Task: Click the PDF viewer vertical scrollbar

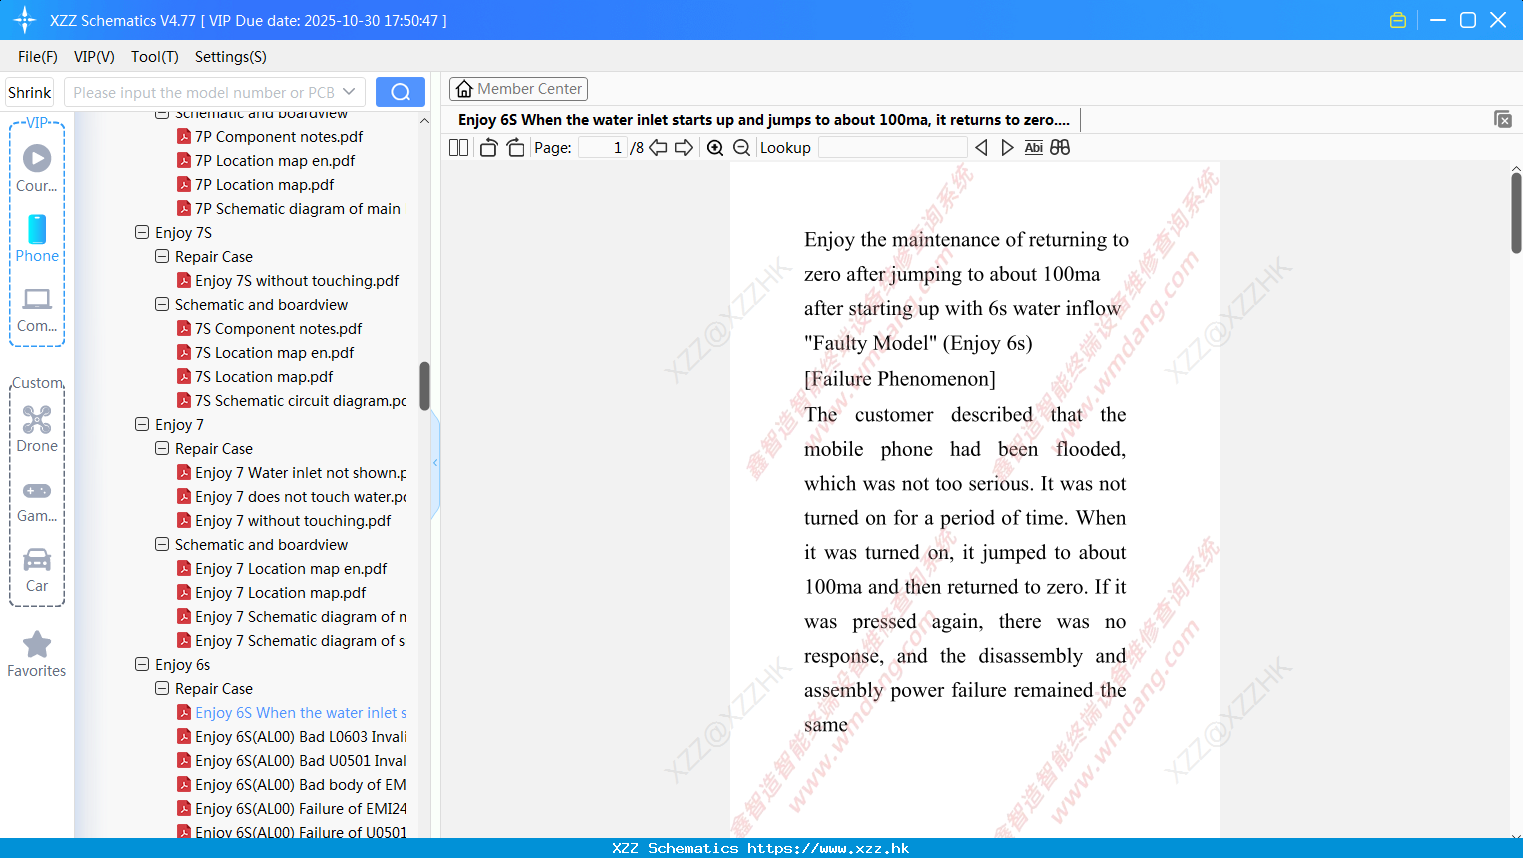Action: point(1516,213)
